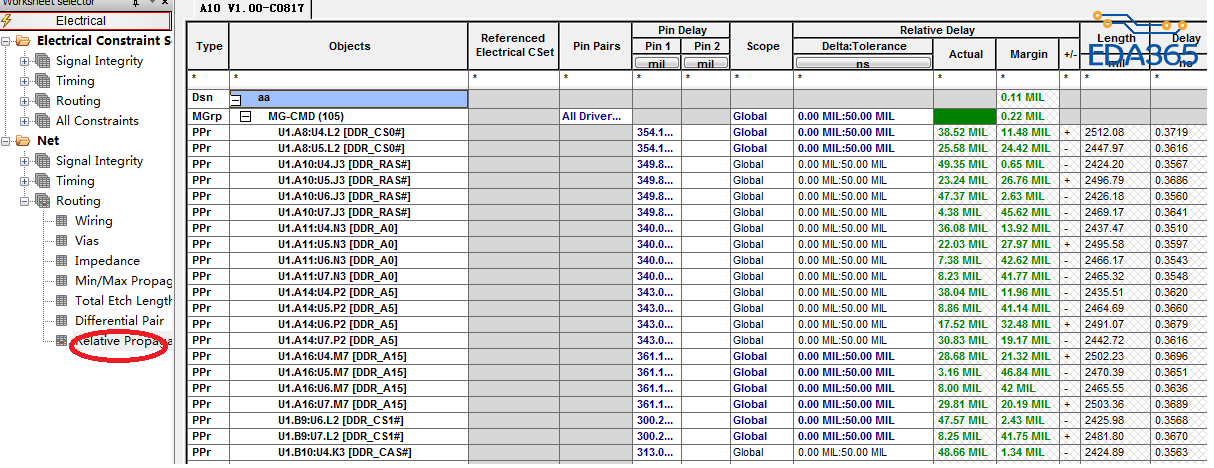Viewport: 1214px width, 468px height.
Task: Open the Vias worksheet
Action: 87,241
